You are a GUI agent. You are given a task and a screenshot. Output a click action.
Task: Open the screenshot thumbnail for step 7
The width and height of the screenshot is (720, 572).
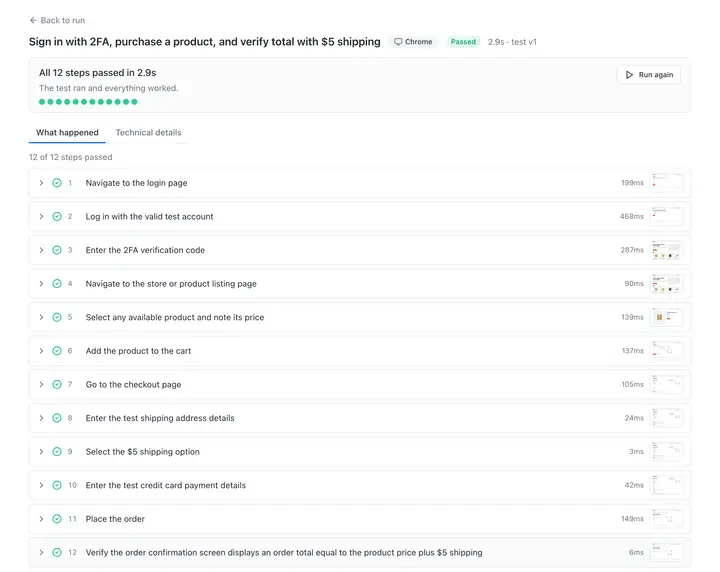click(667, 384)
